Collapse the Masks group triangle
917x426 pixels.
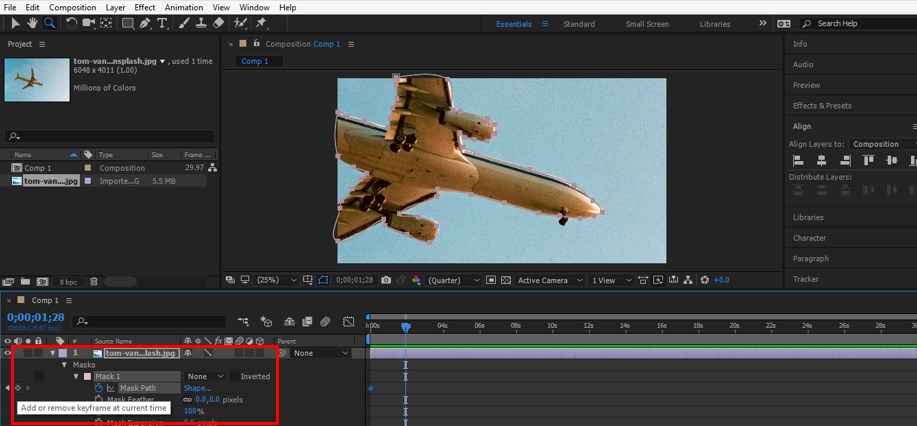[x=64, y=365]
